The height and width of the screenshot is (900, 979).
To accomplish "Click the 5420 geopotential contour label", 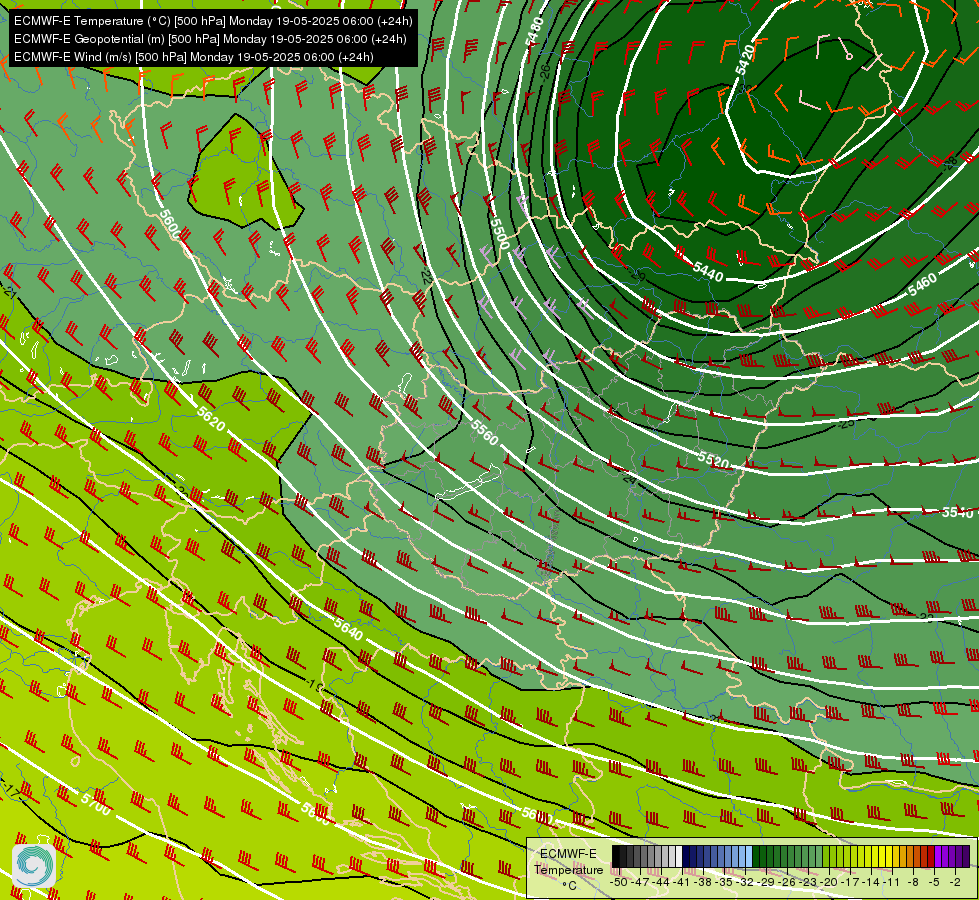I will [744, 59].
